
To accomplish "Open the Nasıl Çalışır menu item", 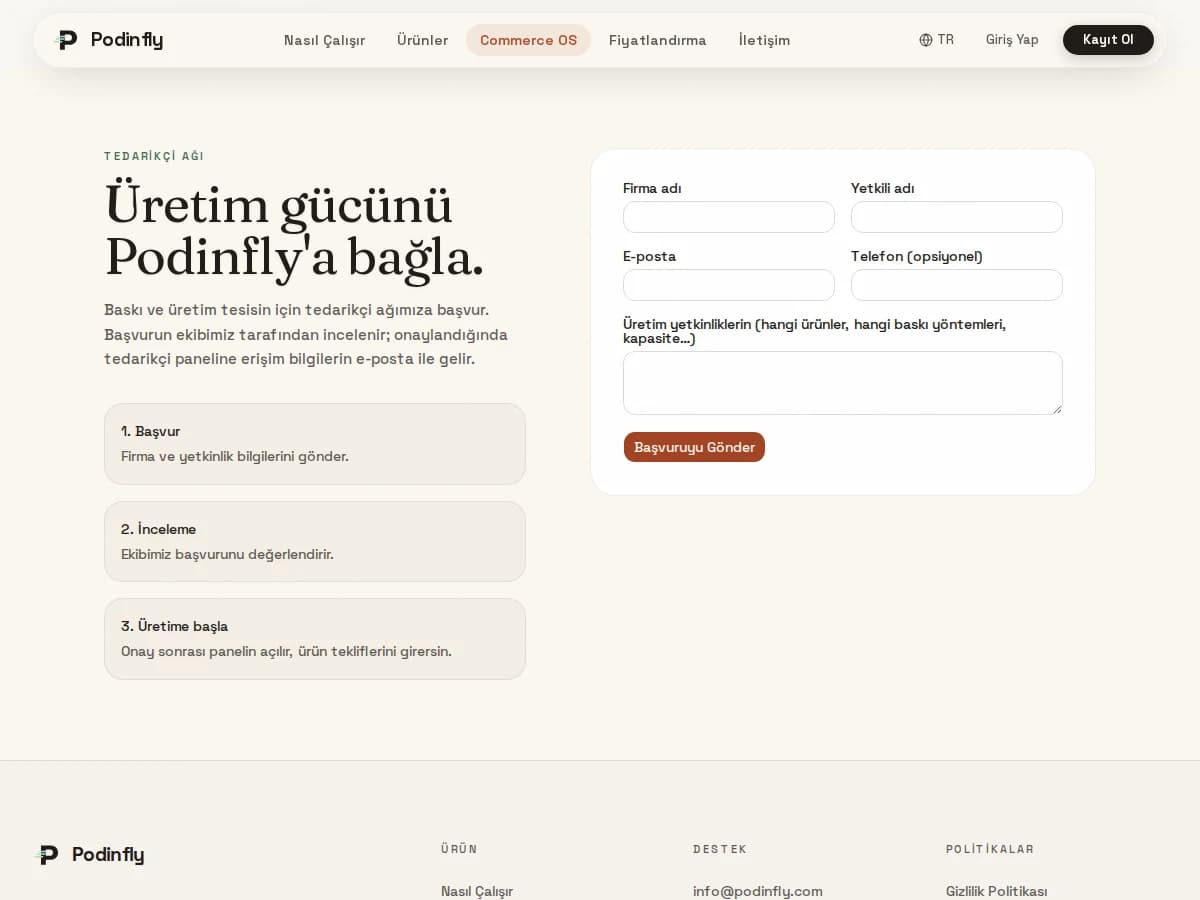I will pos(324,40).
